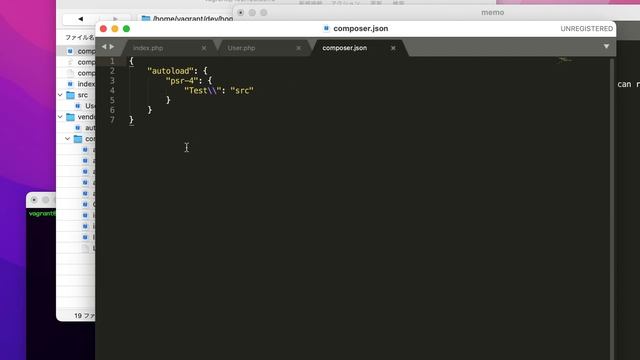Click the ファイル名 column header

click(80, 37)
